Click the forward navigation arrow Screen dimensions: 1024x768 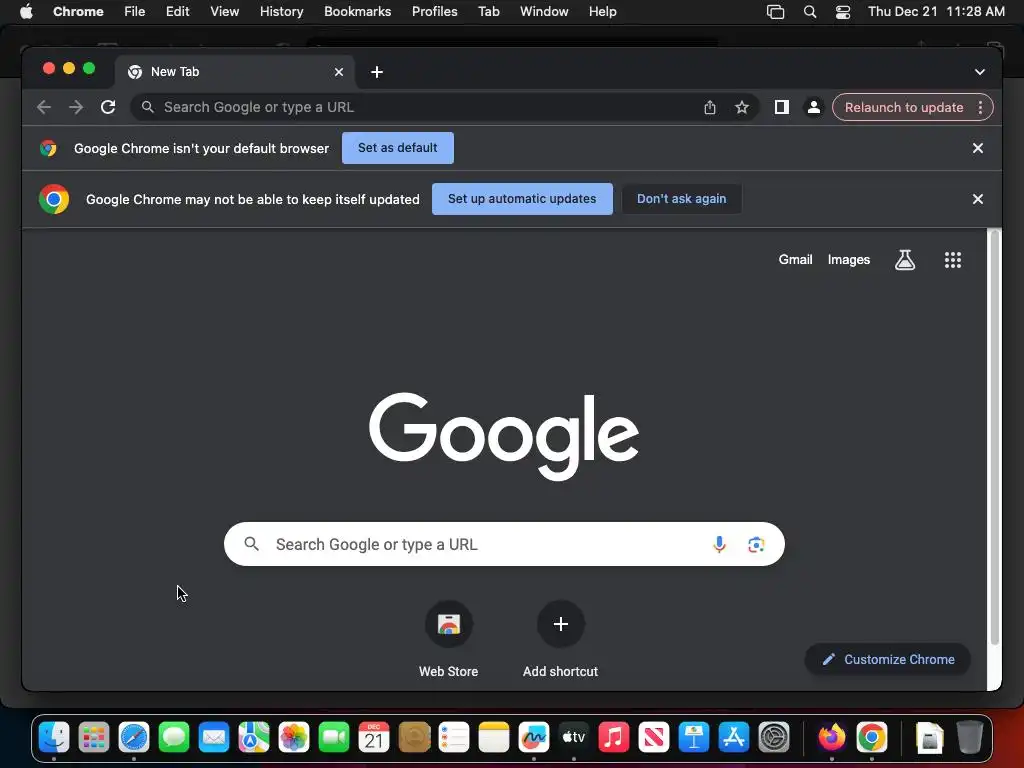coord(76,107)
